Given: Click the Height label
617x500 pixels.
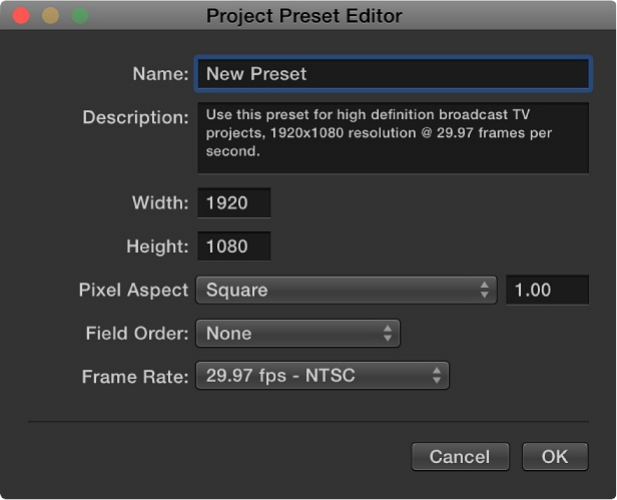Looking at the screenshot, I should pos(157,246).
